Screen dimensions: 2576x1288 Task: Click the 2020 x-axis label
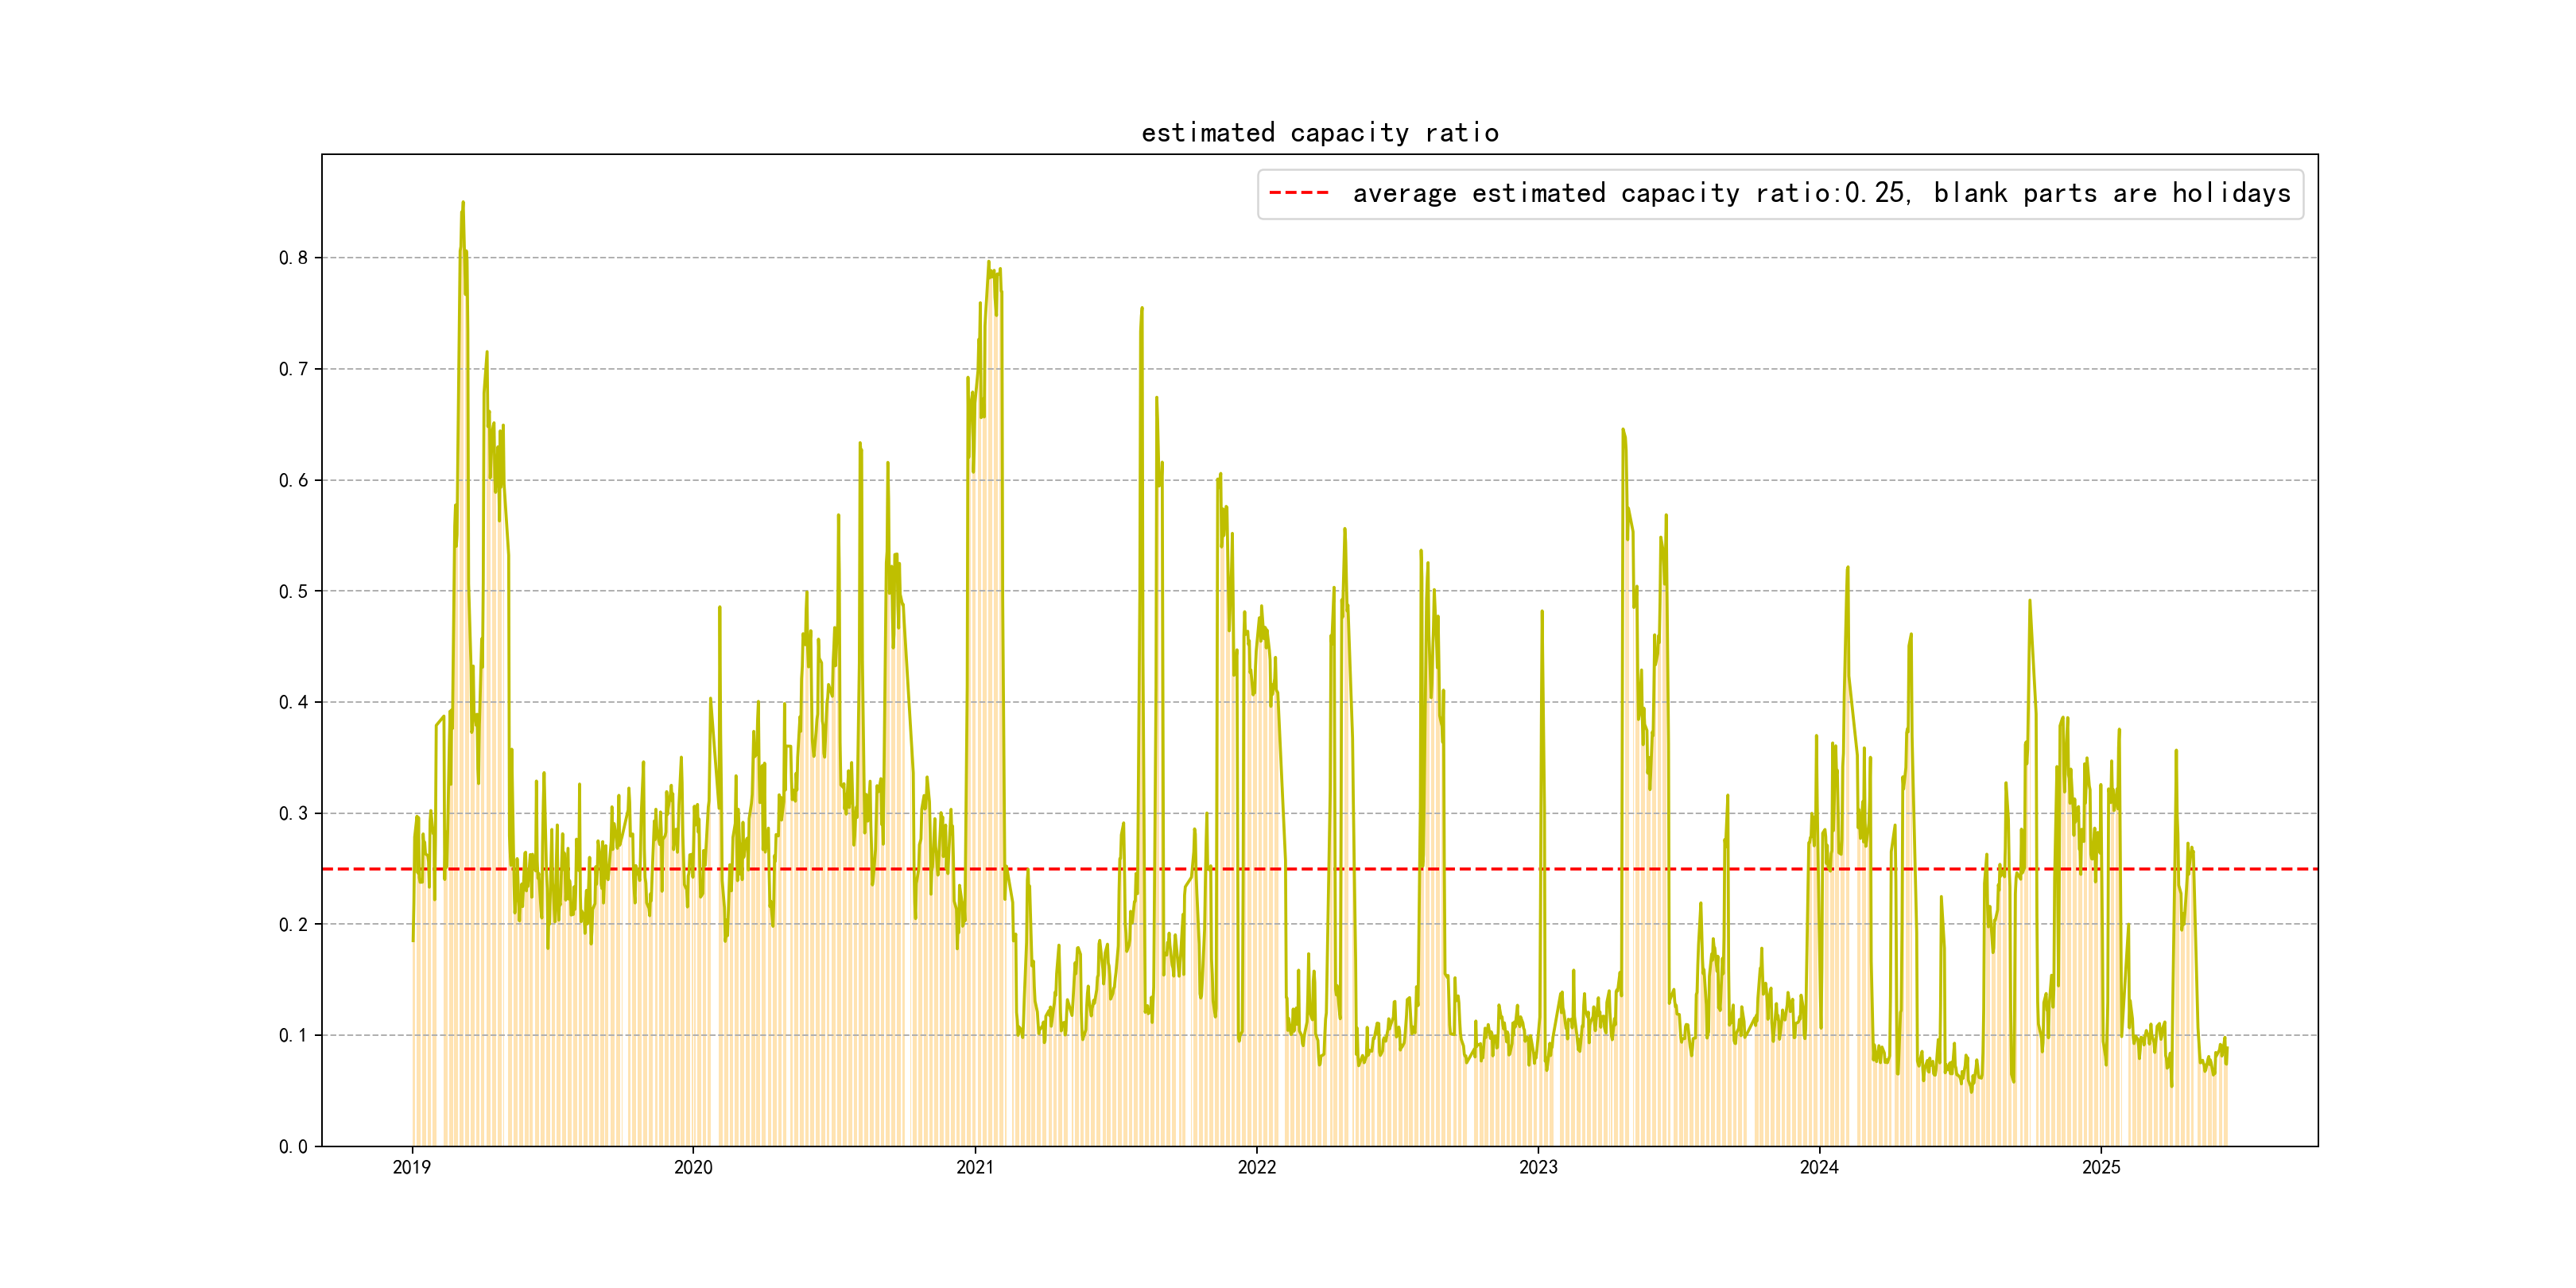693,1167
